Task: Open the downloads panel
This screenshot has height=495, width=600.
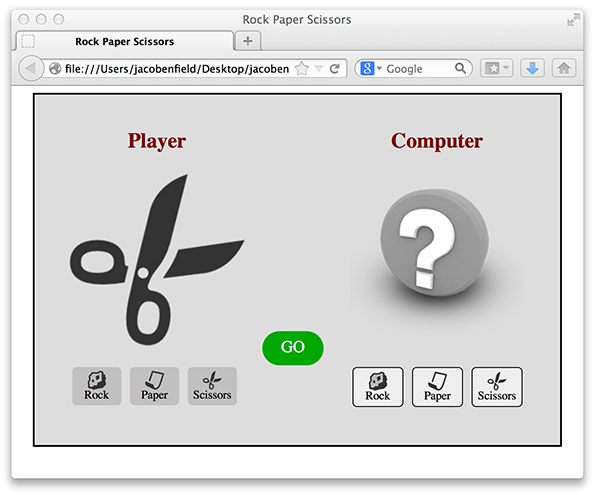Action: (x=532, y=69)
